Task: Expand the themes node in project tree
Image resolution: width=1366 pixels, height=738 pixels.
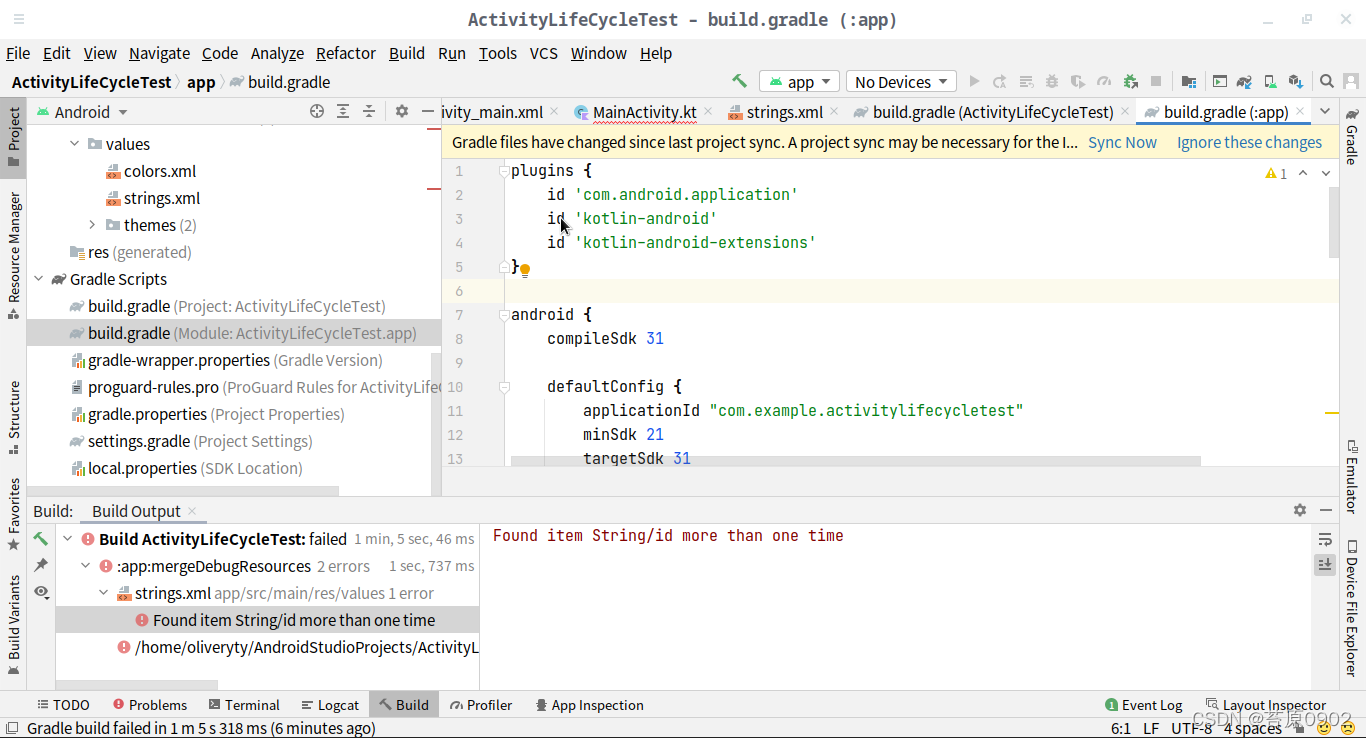Action: [x=92, y=224]
